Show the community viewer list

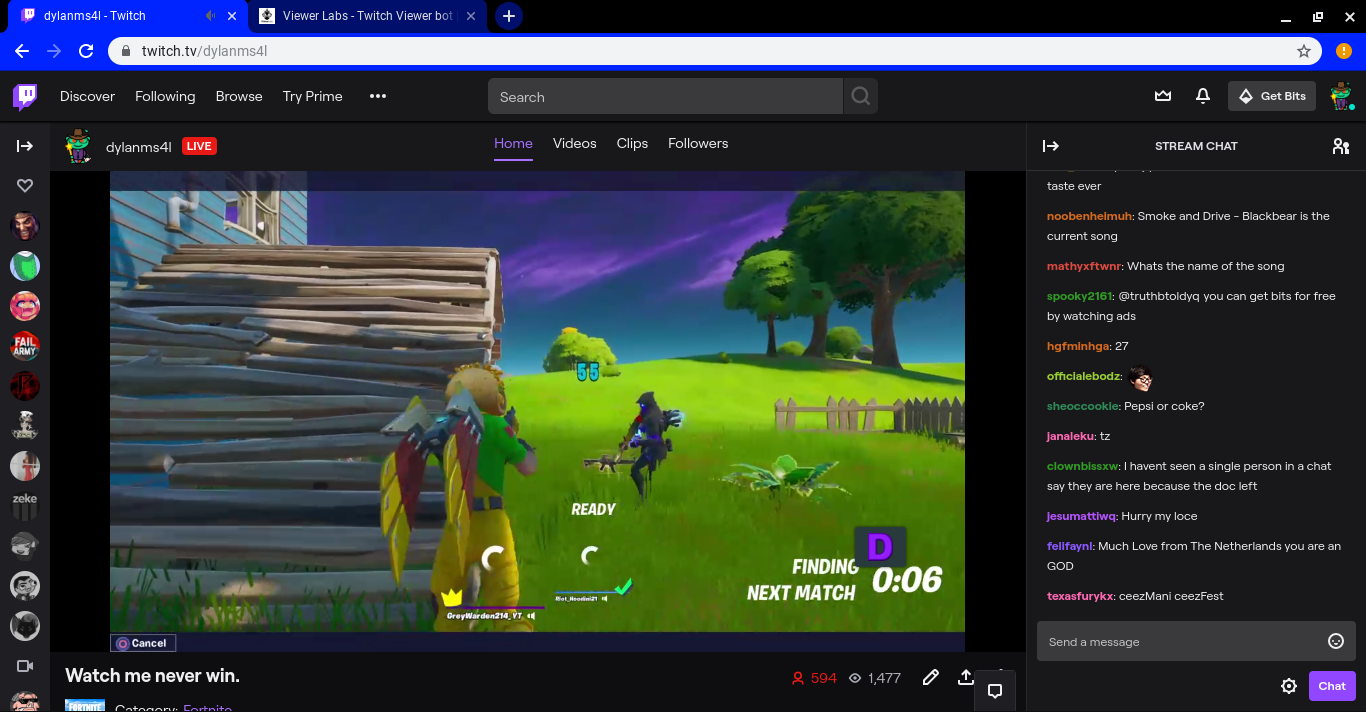(x=1340, y=146)
